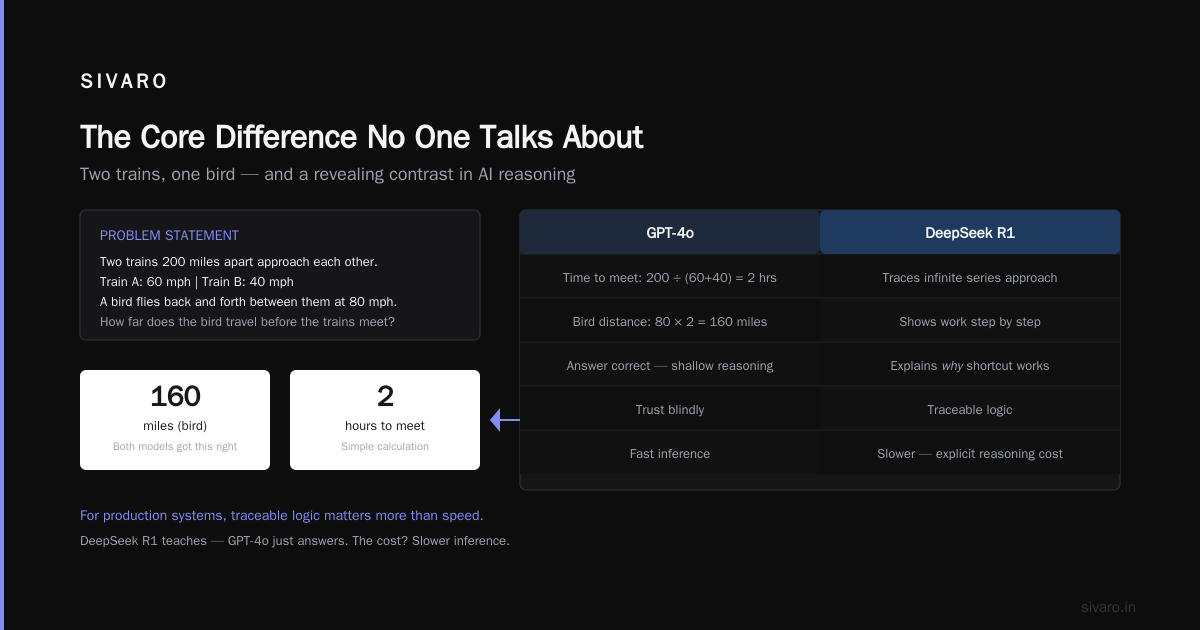Click the 'Fast inference' cell
1200x630 pixels.
pyautogui.click(x=670, y=454)
